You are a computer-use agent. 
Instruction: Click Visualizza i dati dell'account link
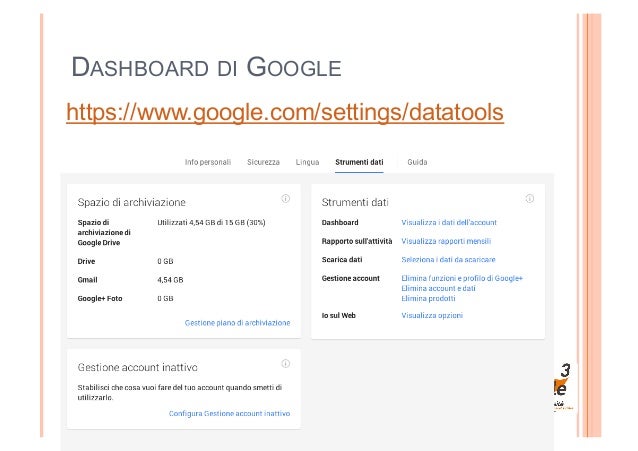[449, 223]
